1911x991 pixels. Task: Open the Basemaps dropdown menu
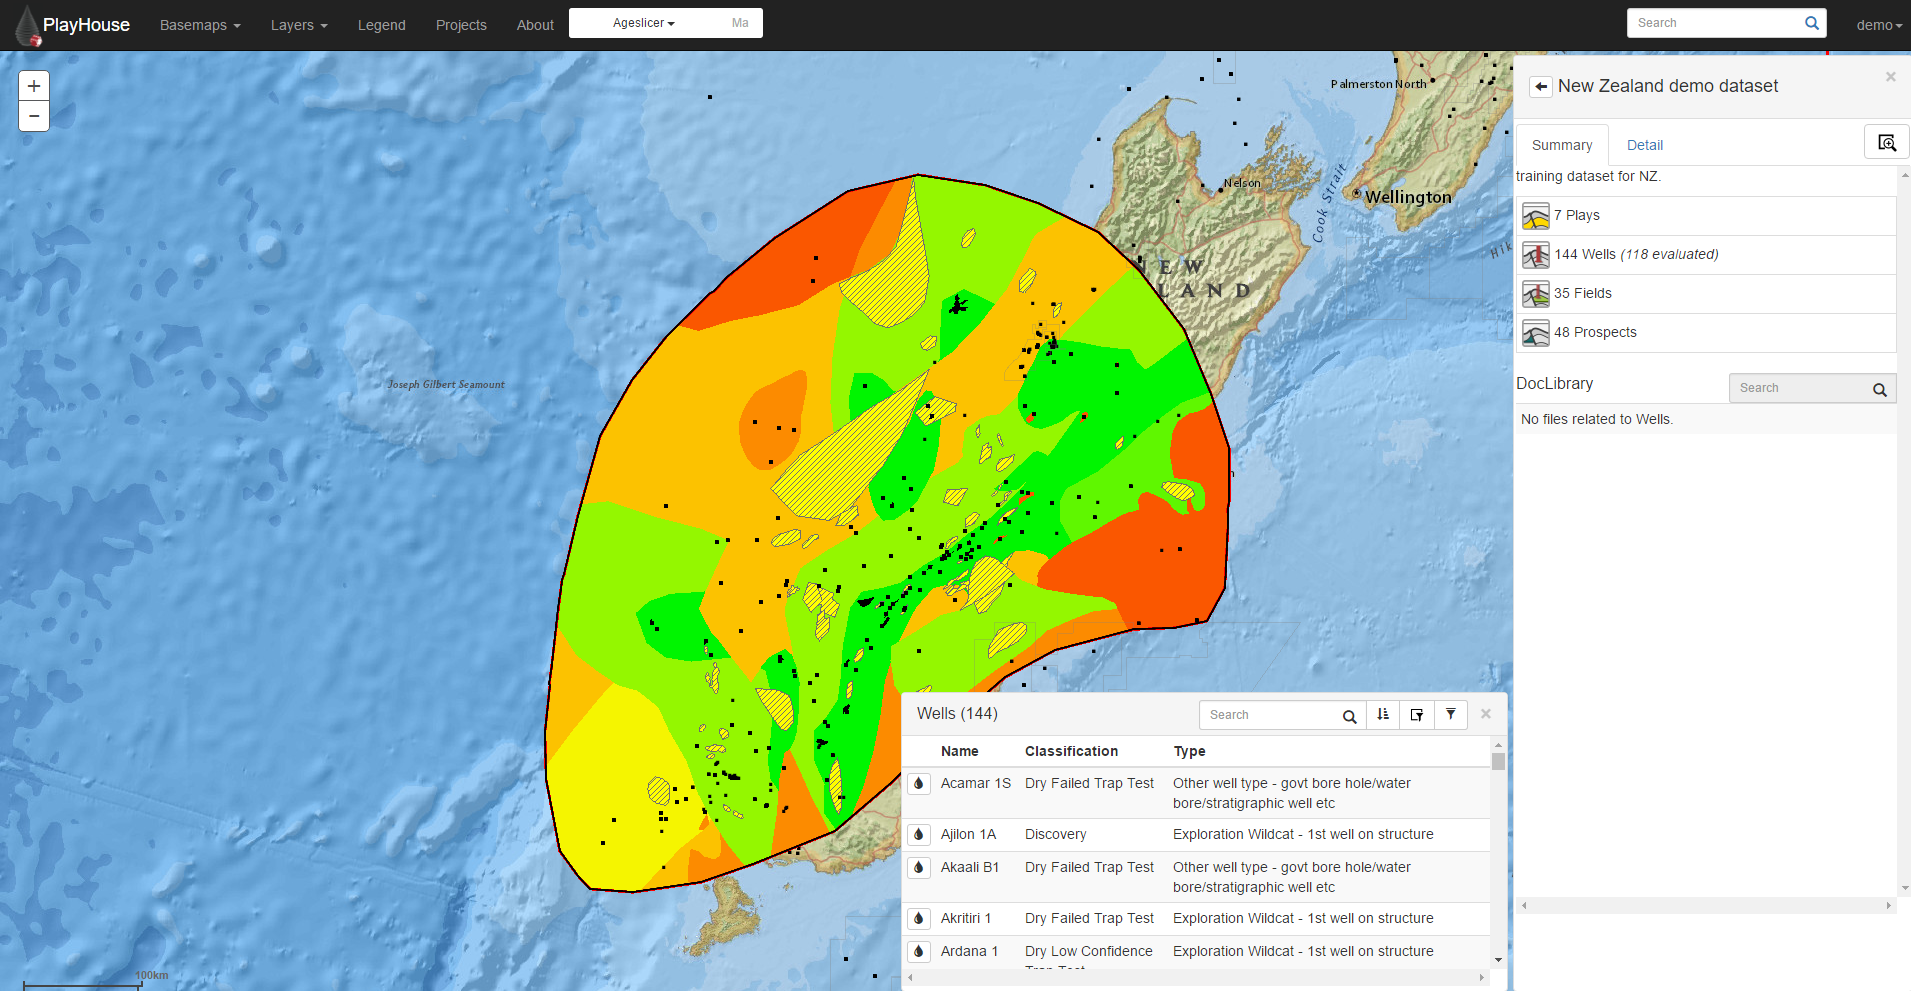click(x=200, y=25)
